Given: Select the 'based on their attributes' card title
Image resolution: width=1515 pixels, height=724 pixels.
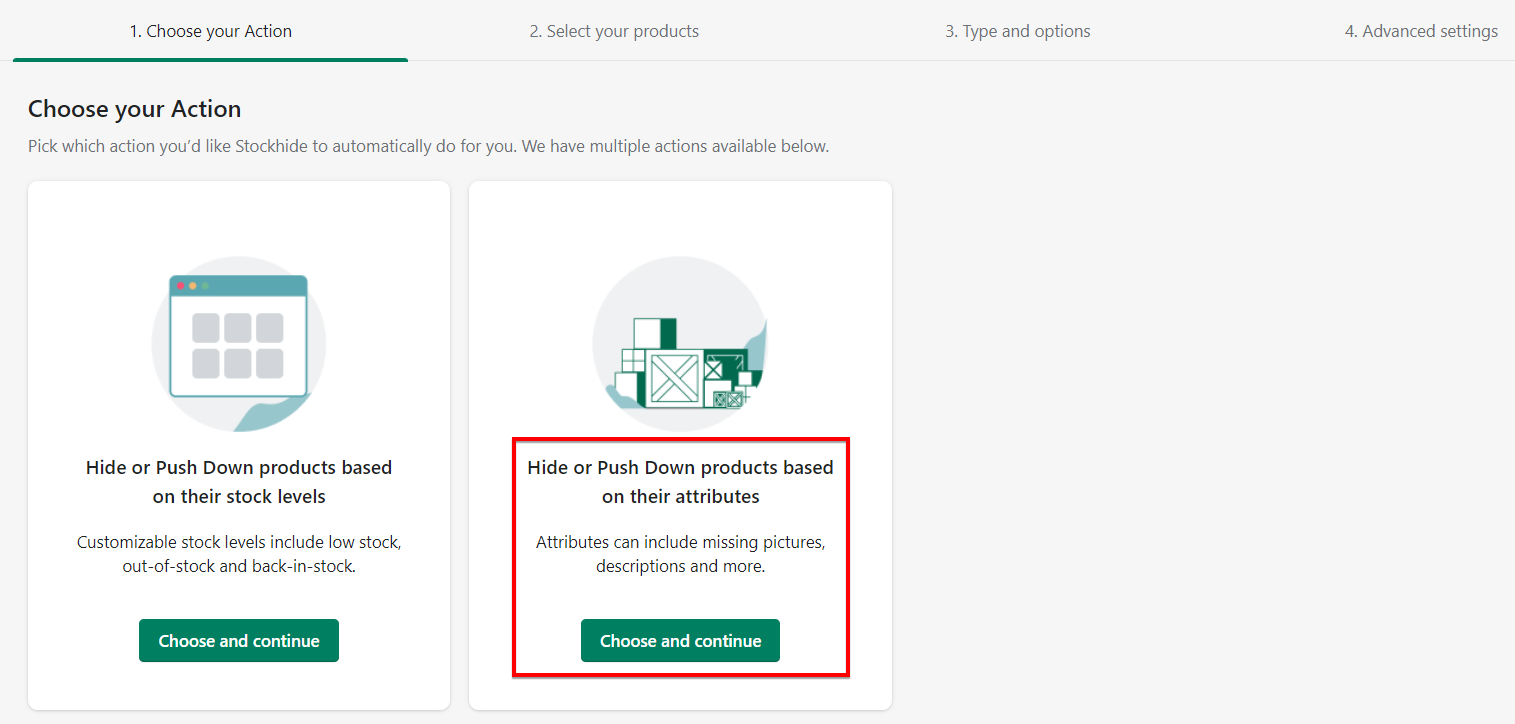Looking at the screenshot, I should 680,482.
